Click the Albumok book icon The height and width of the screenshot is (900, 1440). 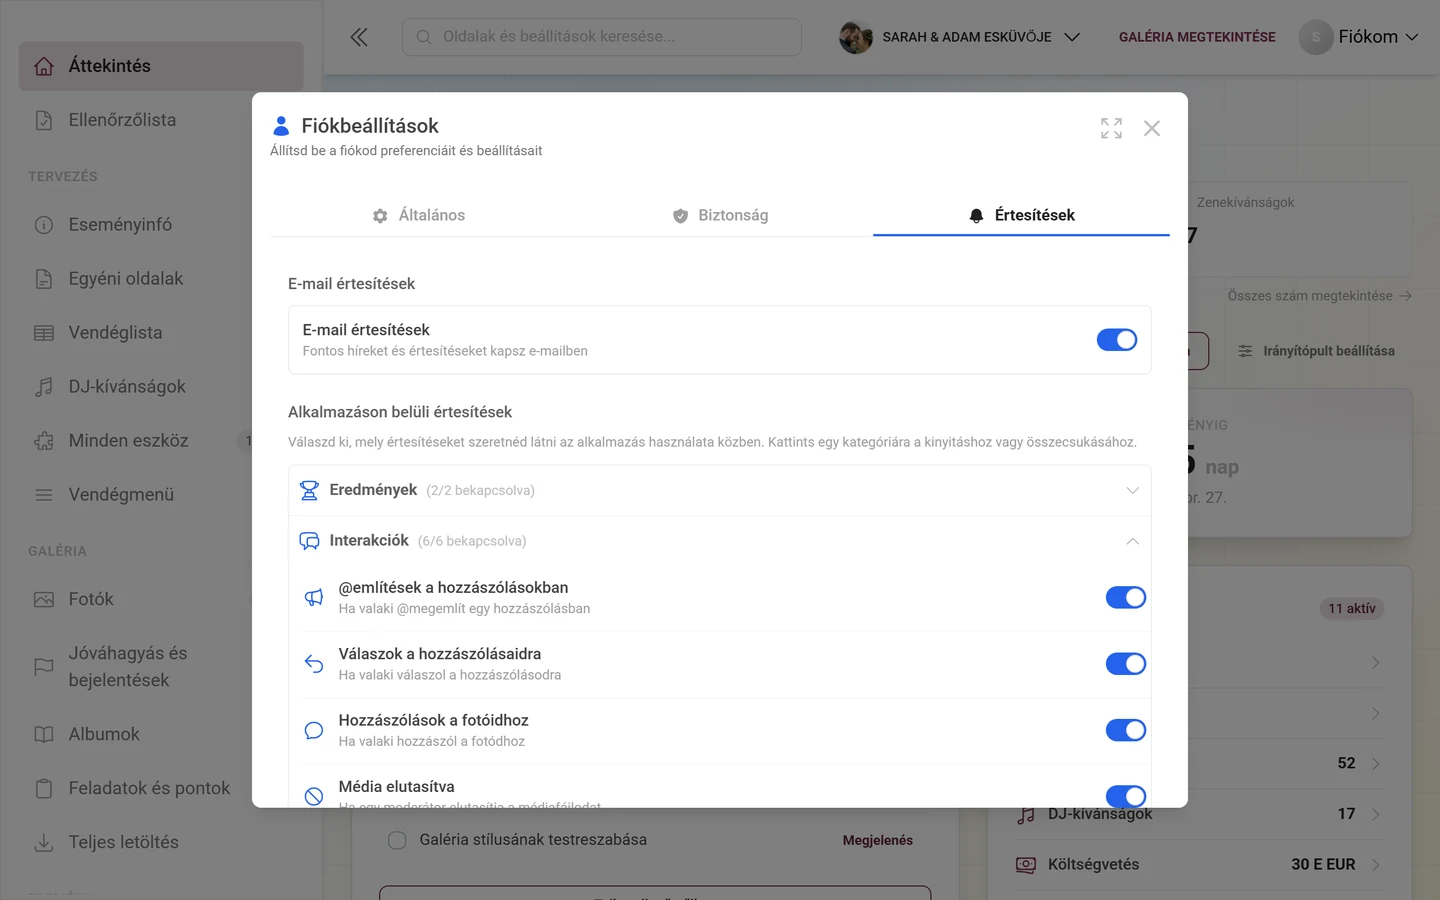coord(44,734)
